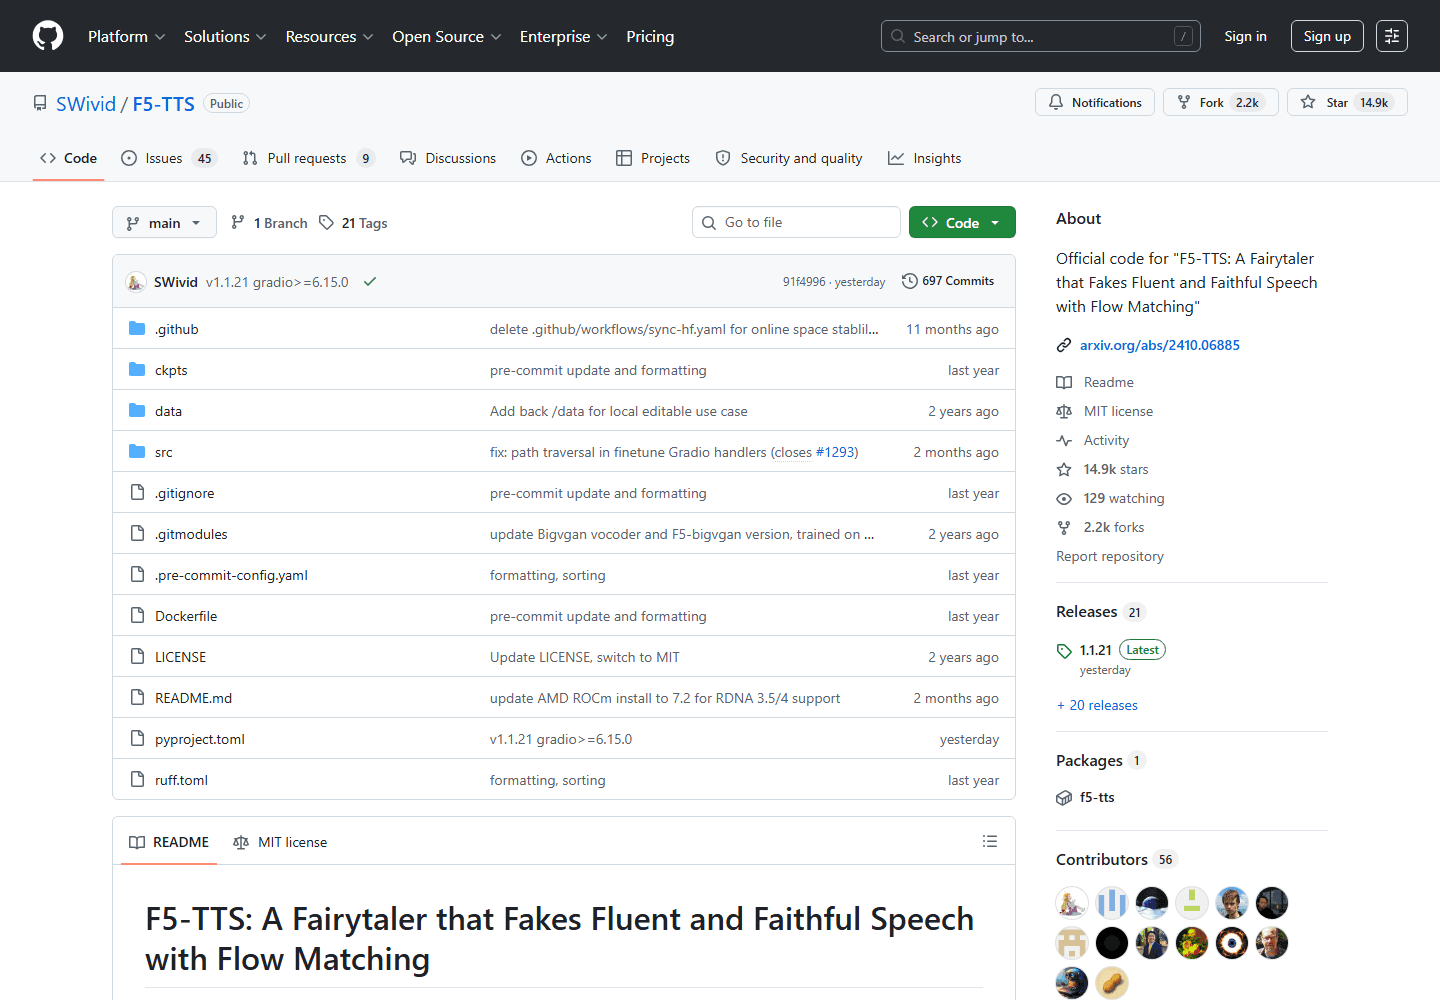
Task: Click the 1 Branch link
Action: (x=269, y=223)
